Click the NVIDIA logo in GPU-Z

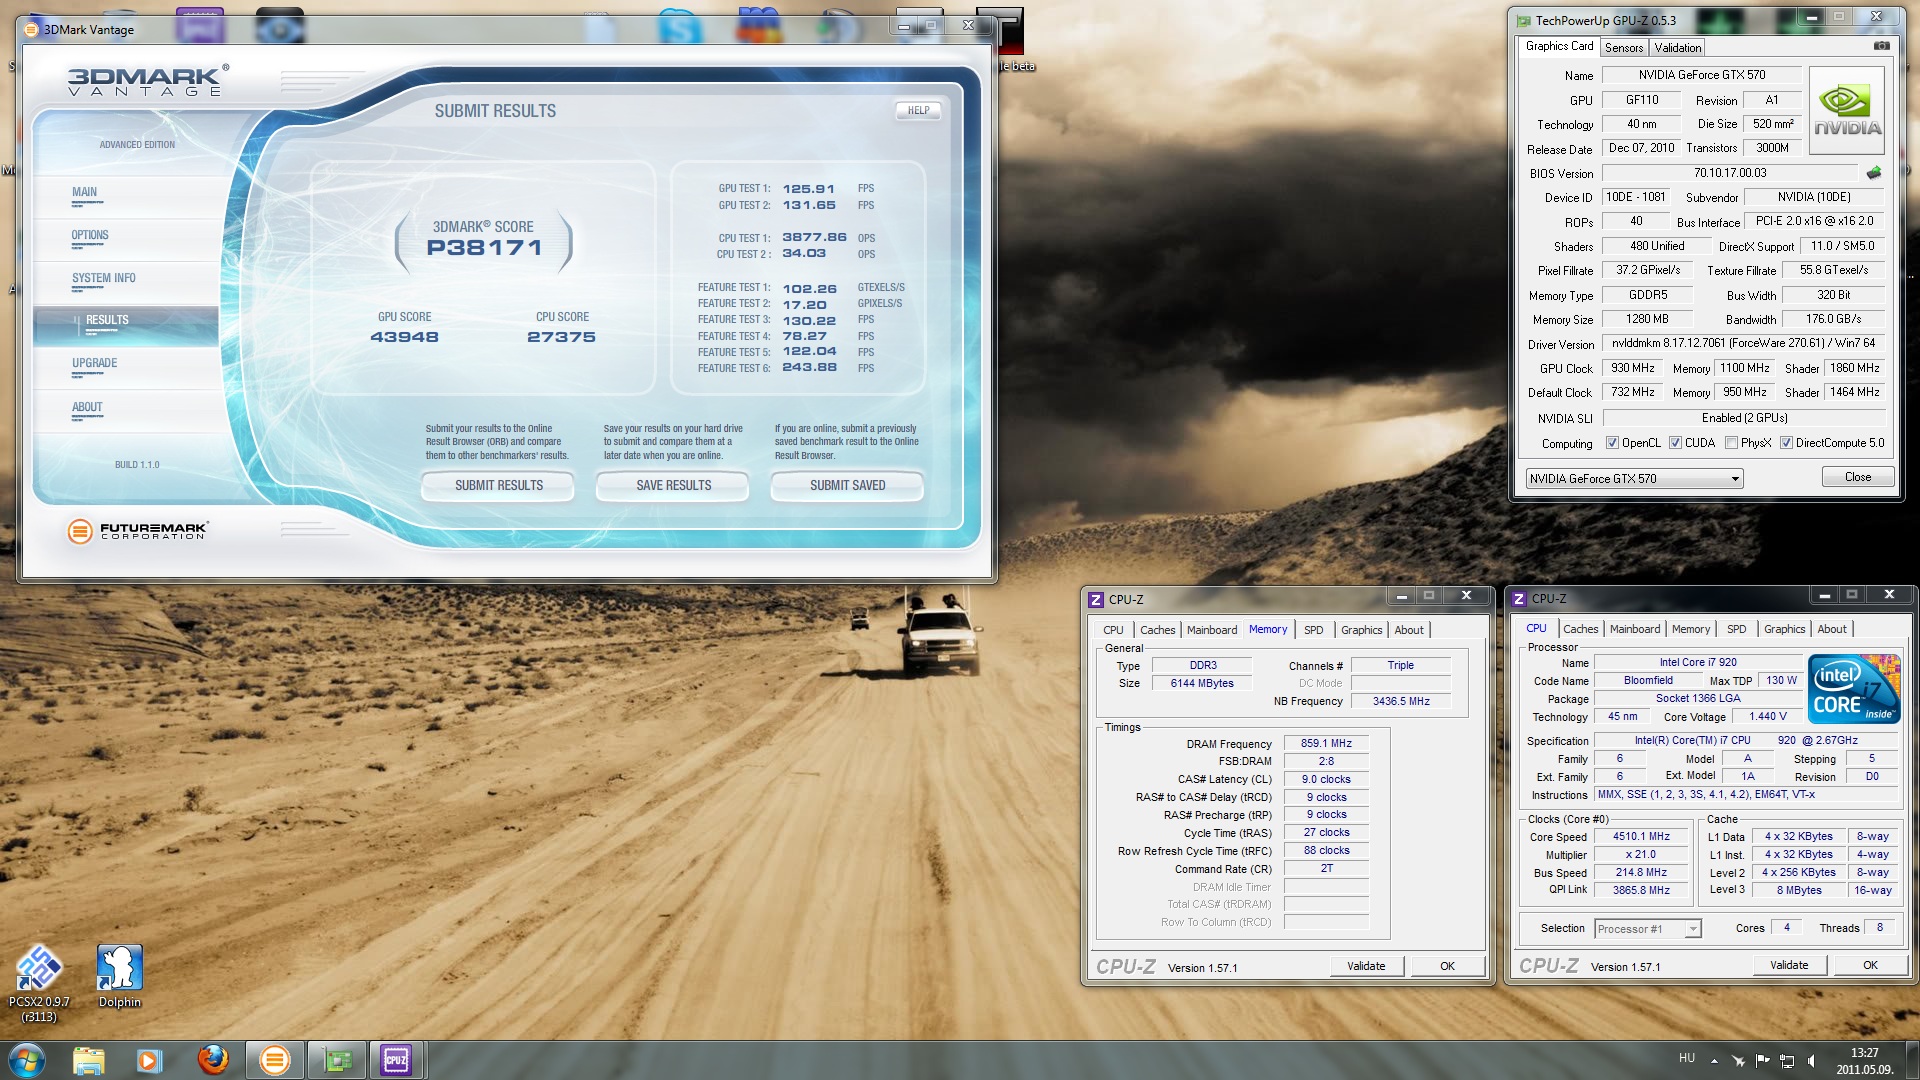coord(1847,110)
